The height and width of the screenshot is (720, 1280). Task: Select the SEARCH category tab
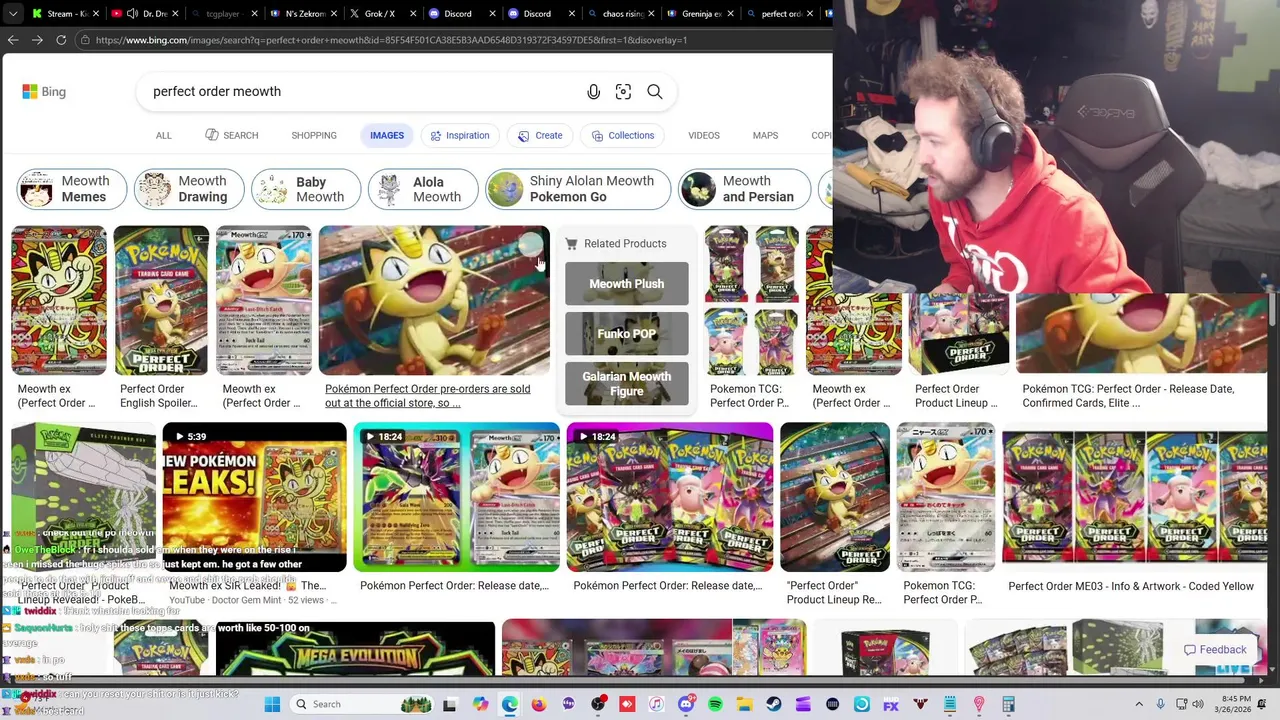click(231, 135)
